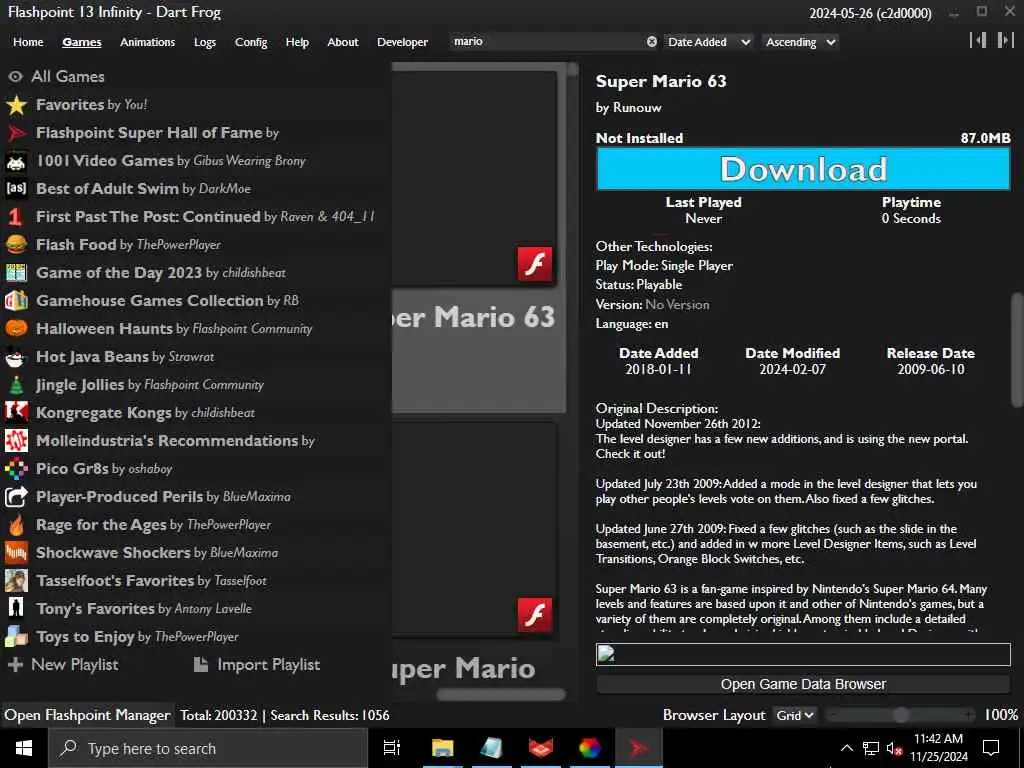Open Game Data Browser
Image resolution: width=1024 pixels, height=768 pixels.
coord(803,684)
